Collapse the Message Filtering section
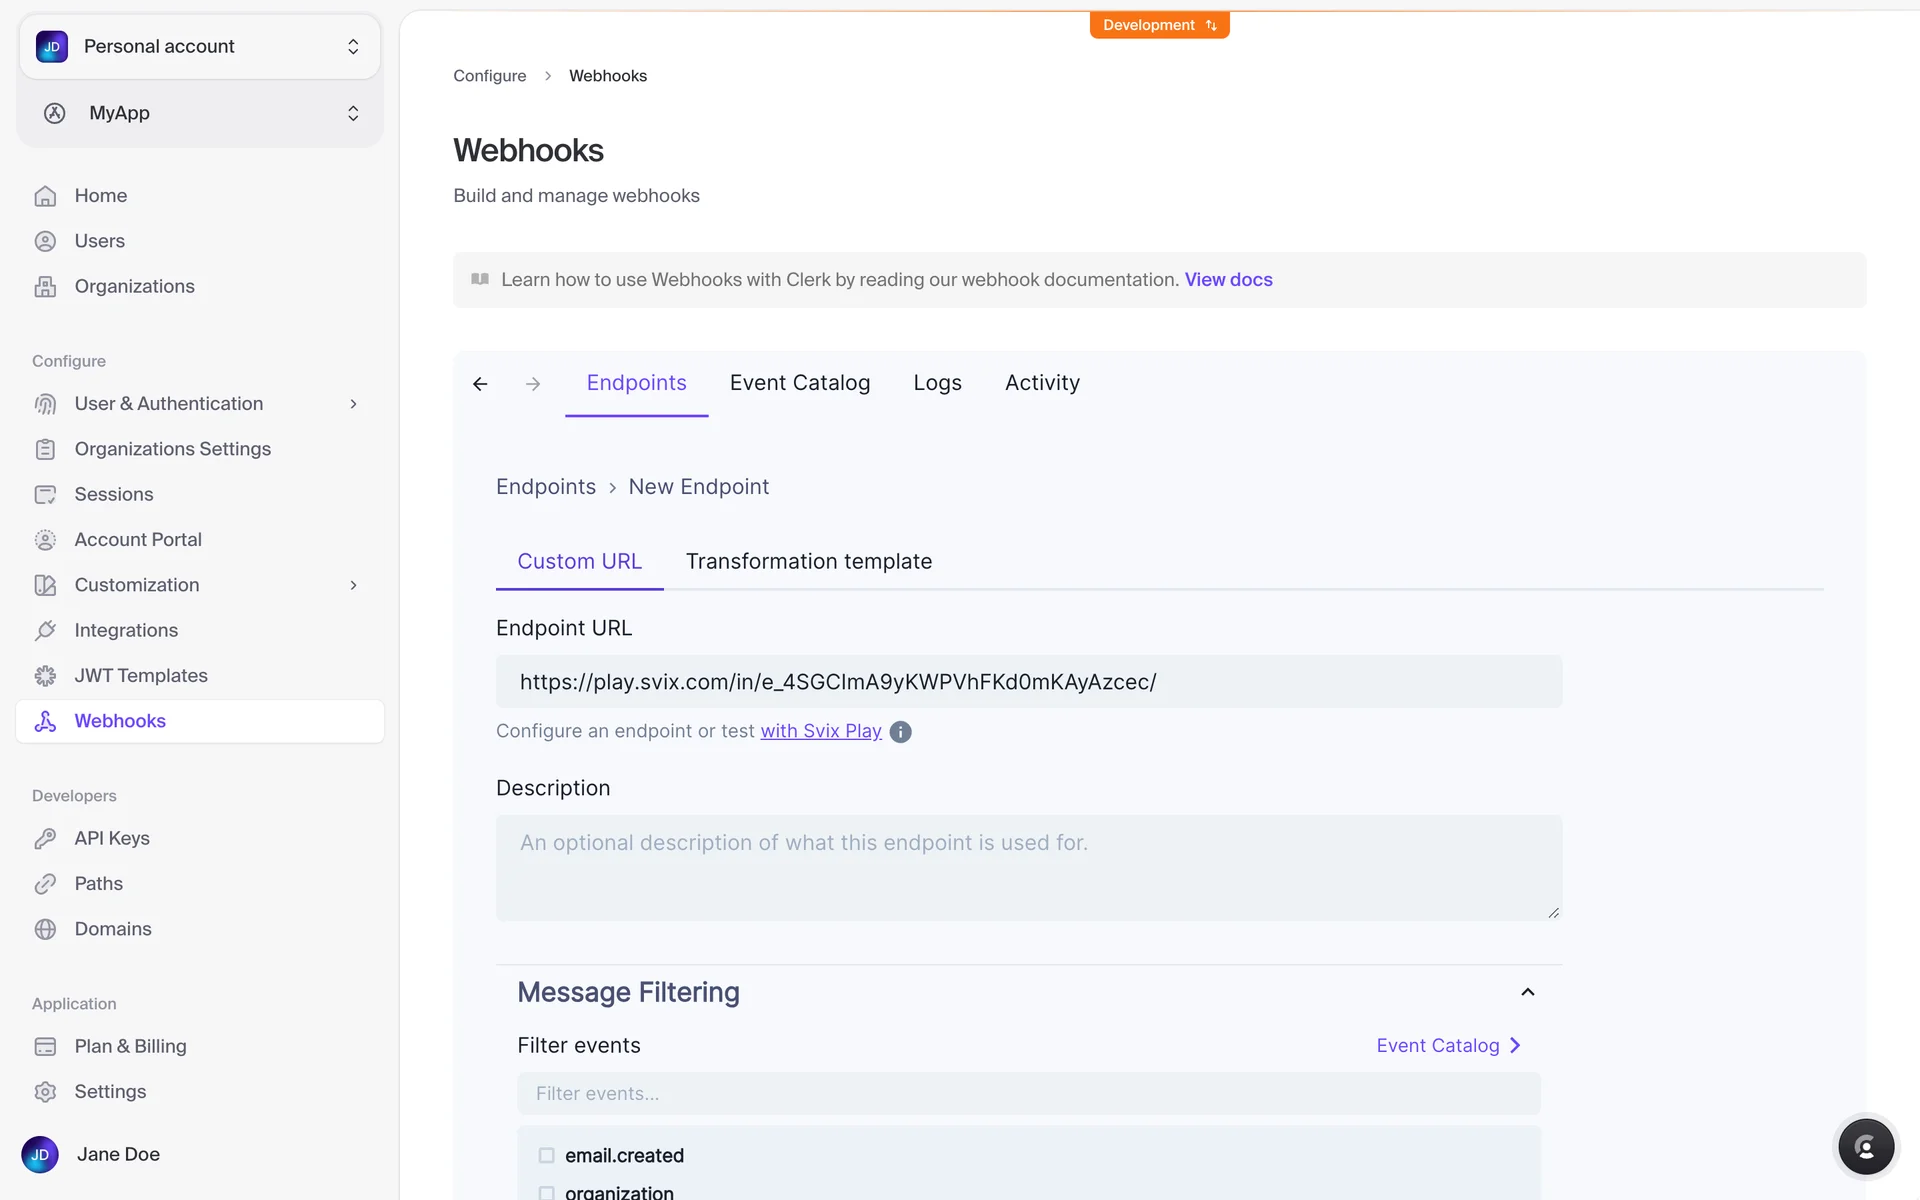This screenshot has width=1920, height=1200. pyautogui.click(x=1527, y=992)
